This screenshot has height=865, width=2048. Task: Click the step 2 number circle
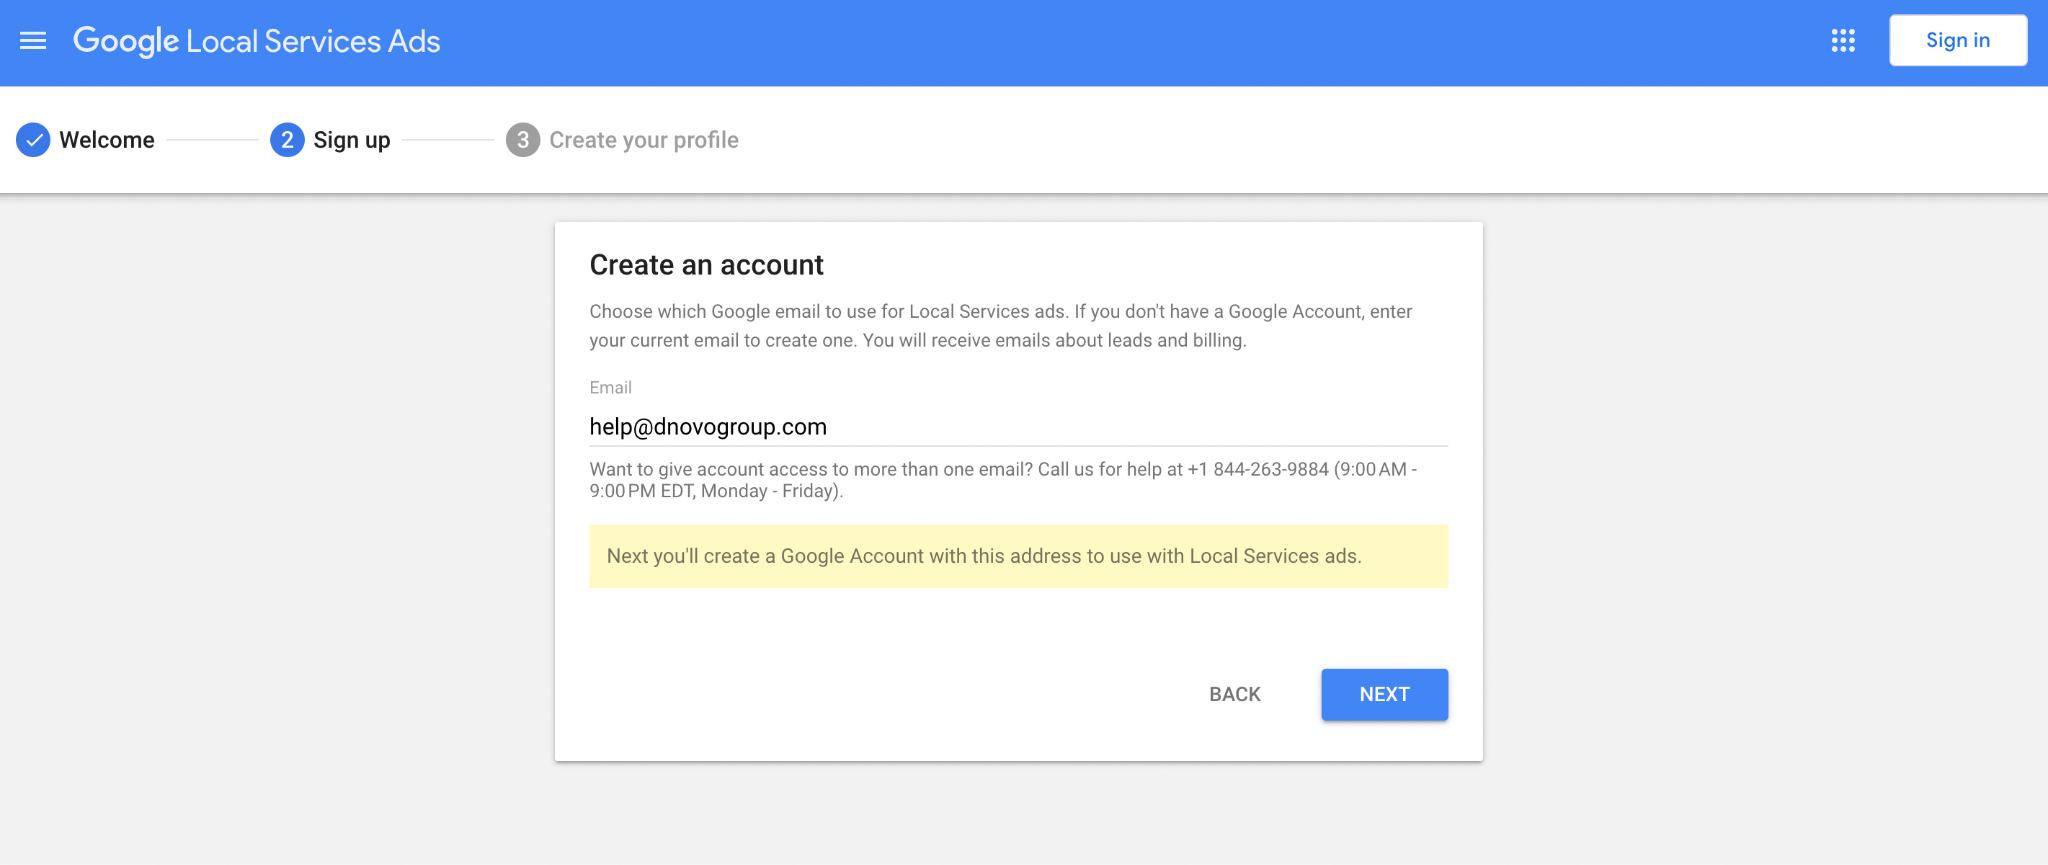(x=287, y=140)
